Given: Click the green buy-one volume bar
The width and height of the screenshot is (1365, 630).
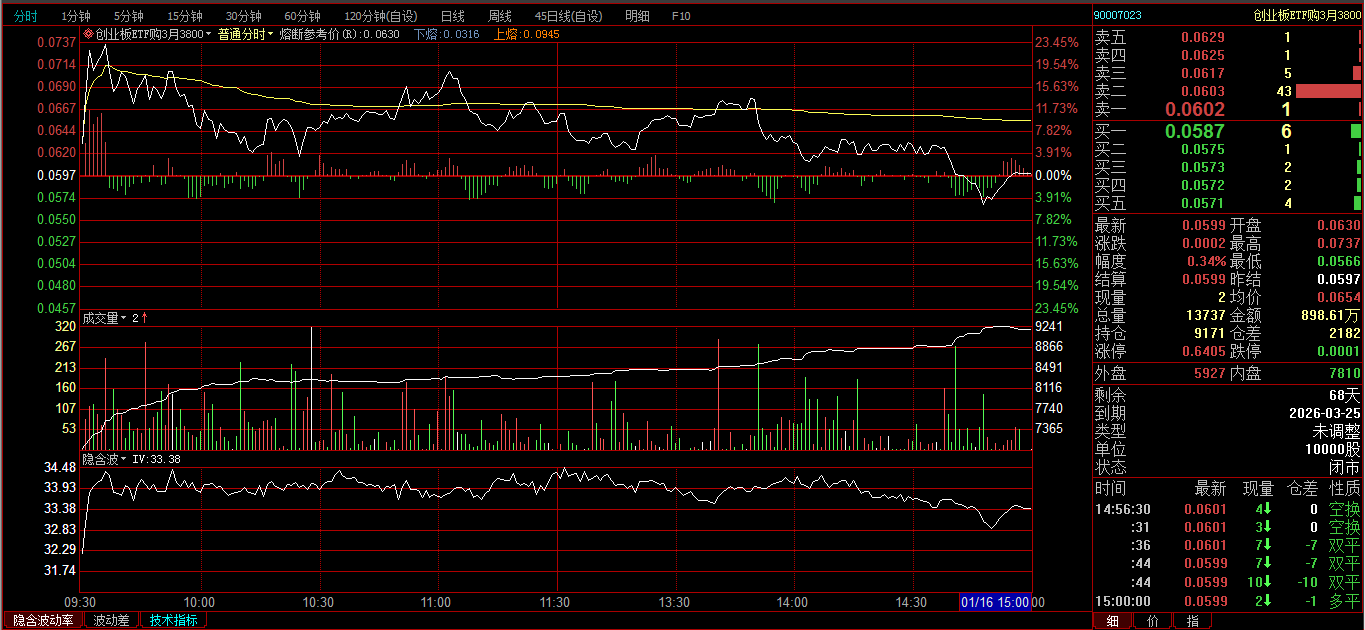Looking at the screenshot, I should [x=1355, y=131].
